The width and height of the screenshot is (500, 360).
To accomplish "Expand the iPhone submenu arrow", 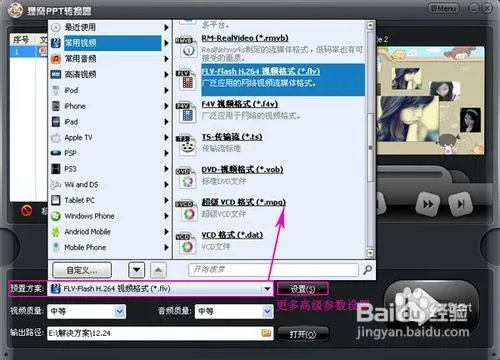I will point(166,106).
